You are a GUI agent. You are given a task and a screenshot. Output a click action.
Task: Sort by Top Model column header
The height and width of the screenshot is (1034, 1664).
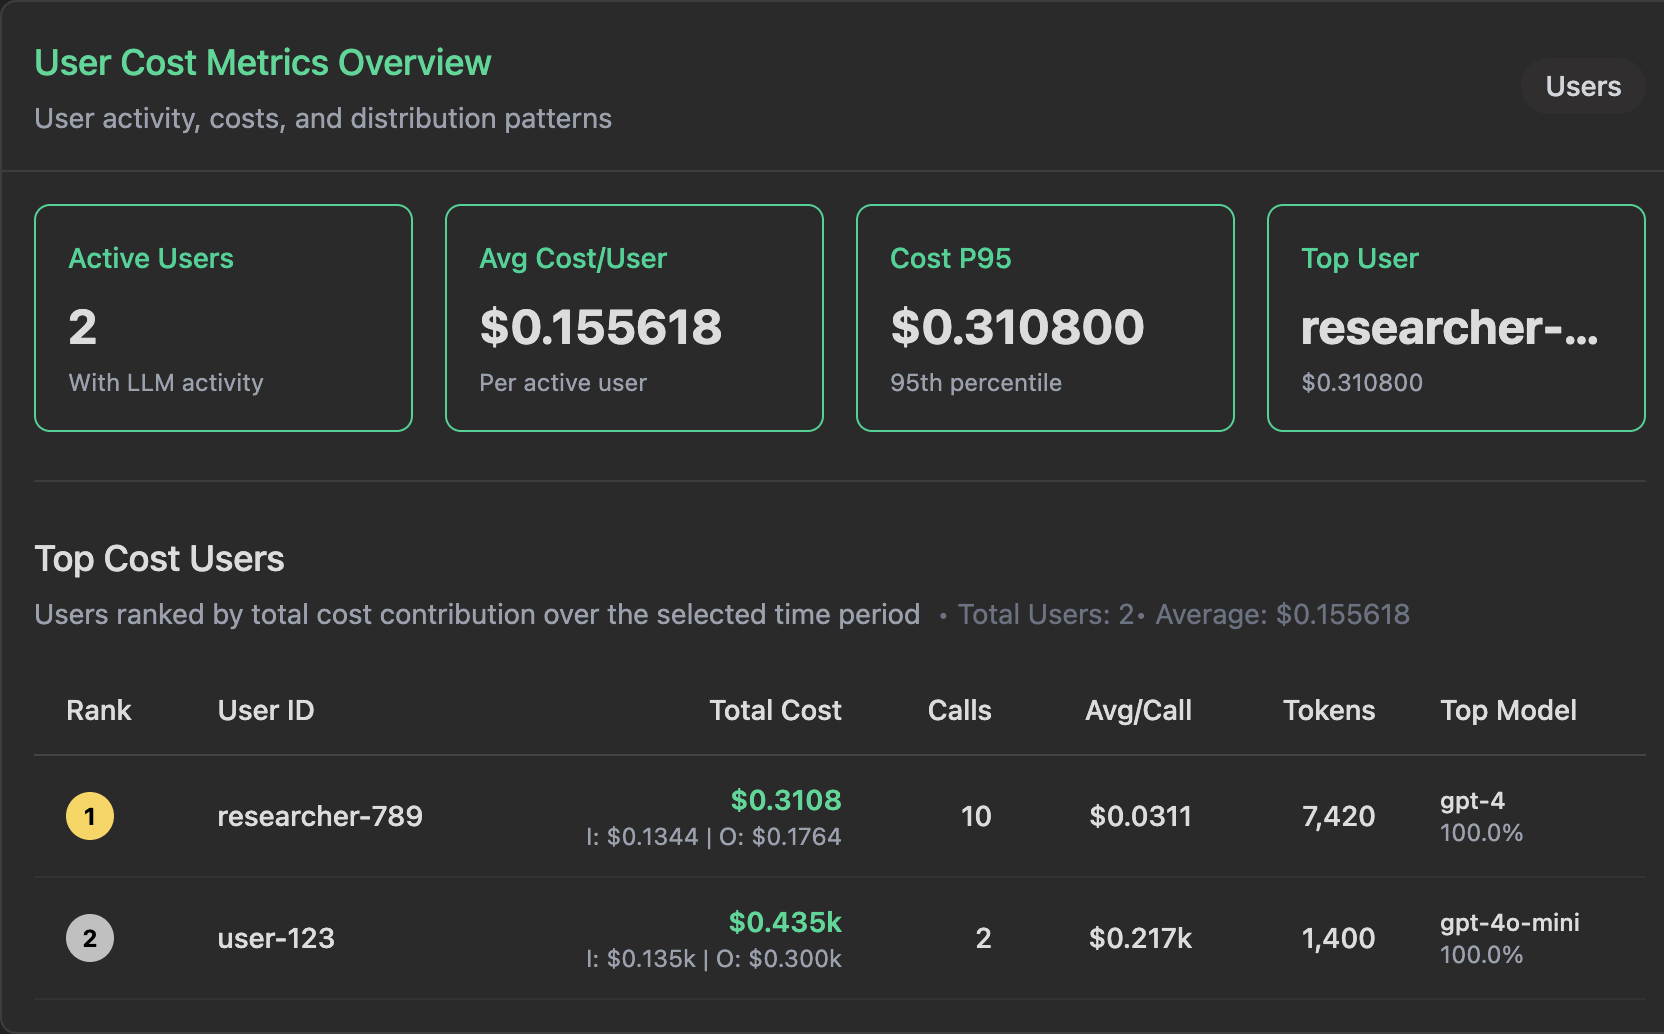pos(1508,710)
